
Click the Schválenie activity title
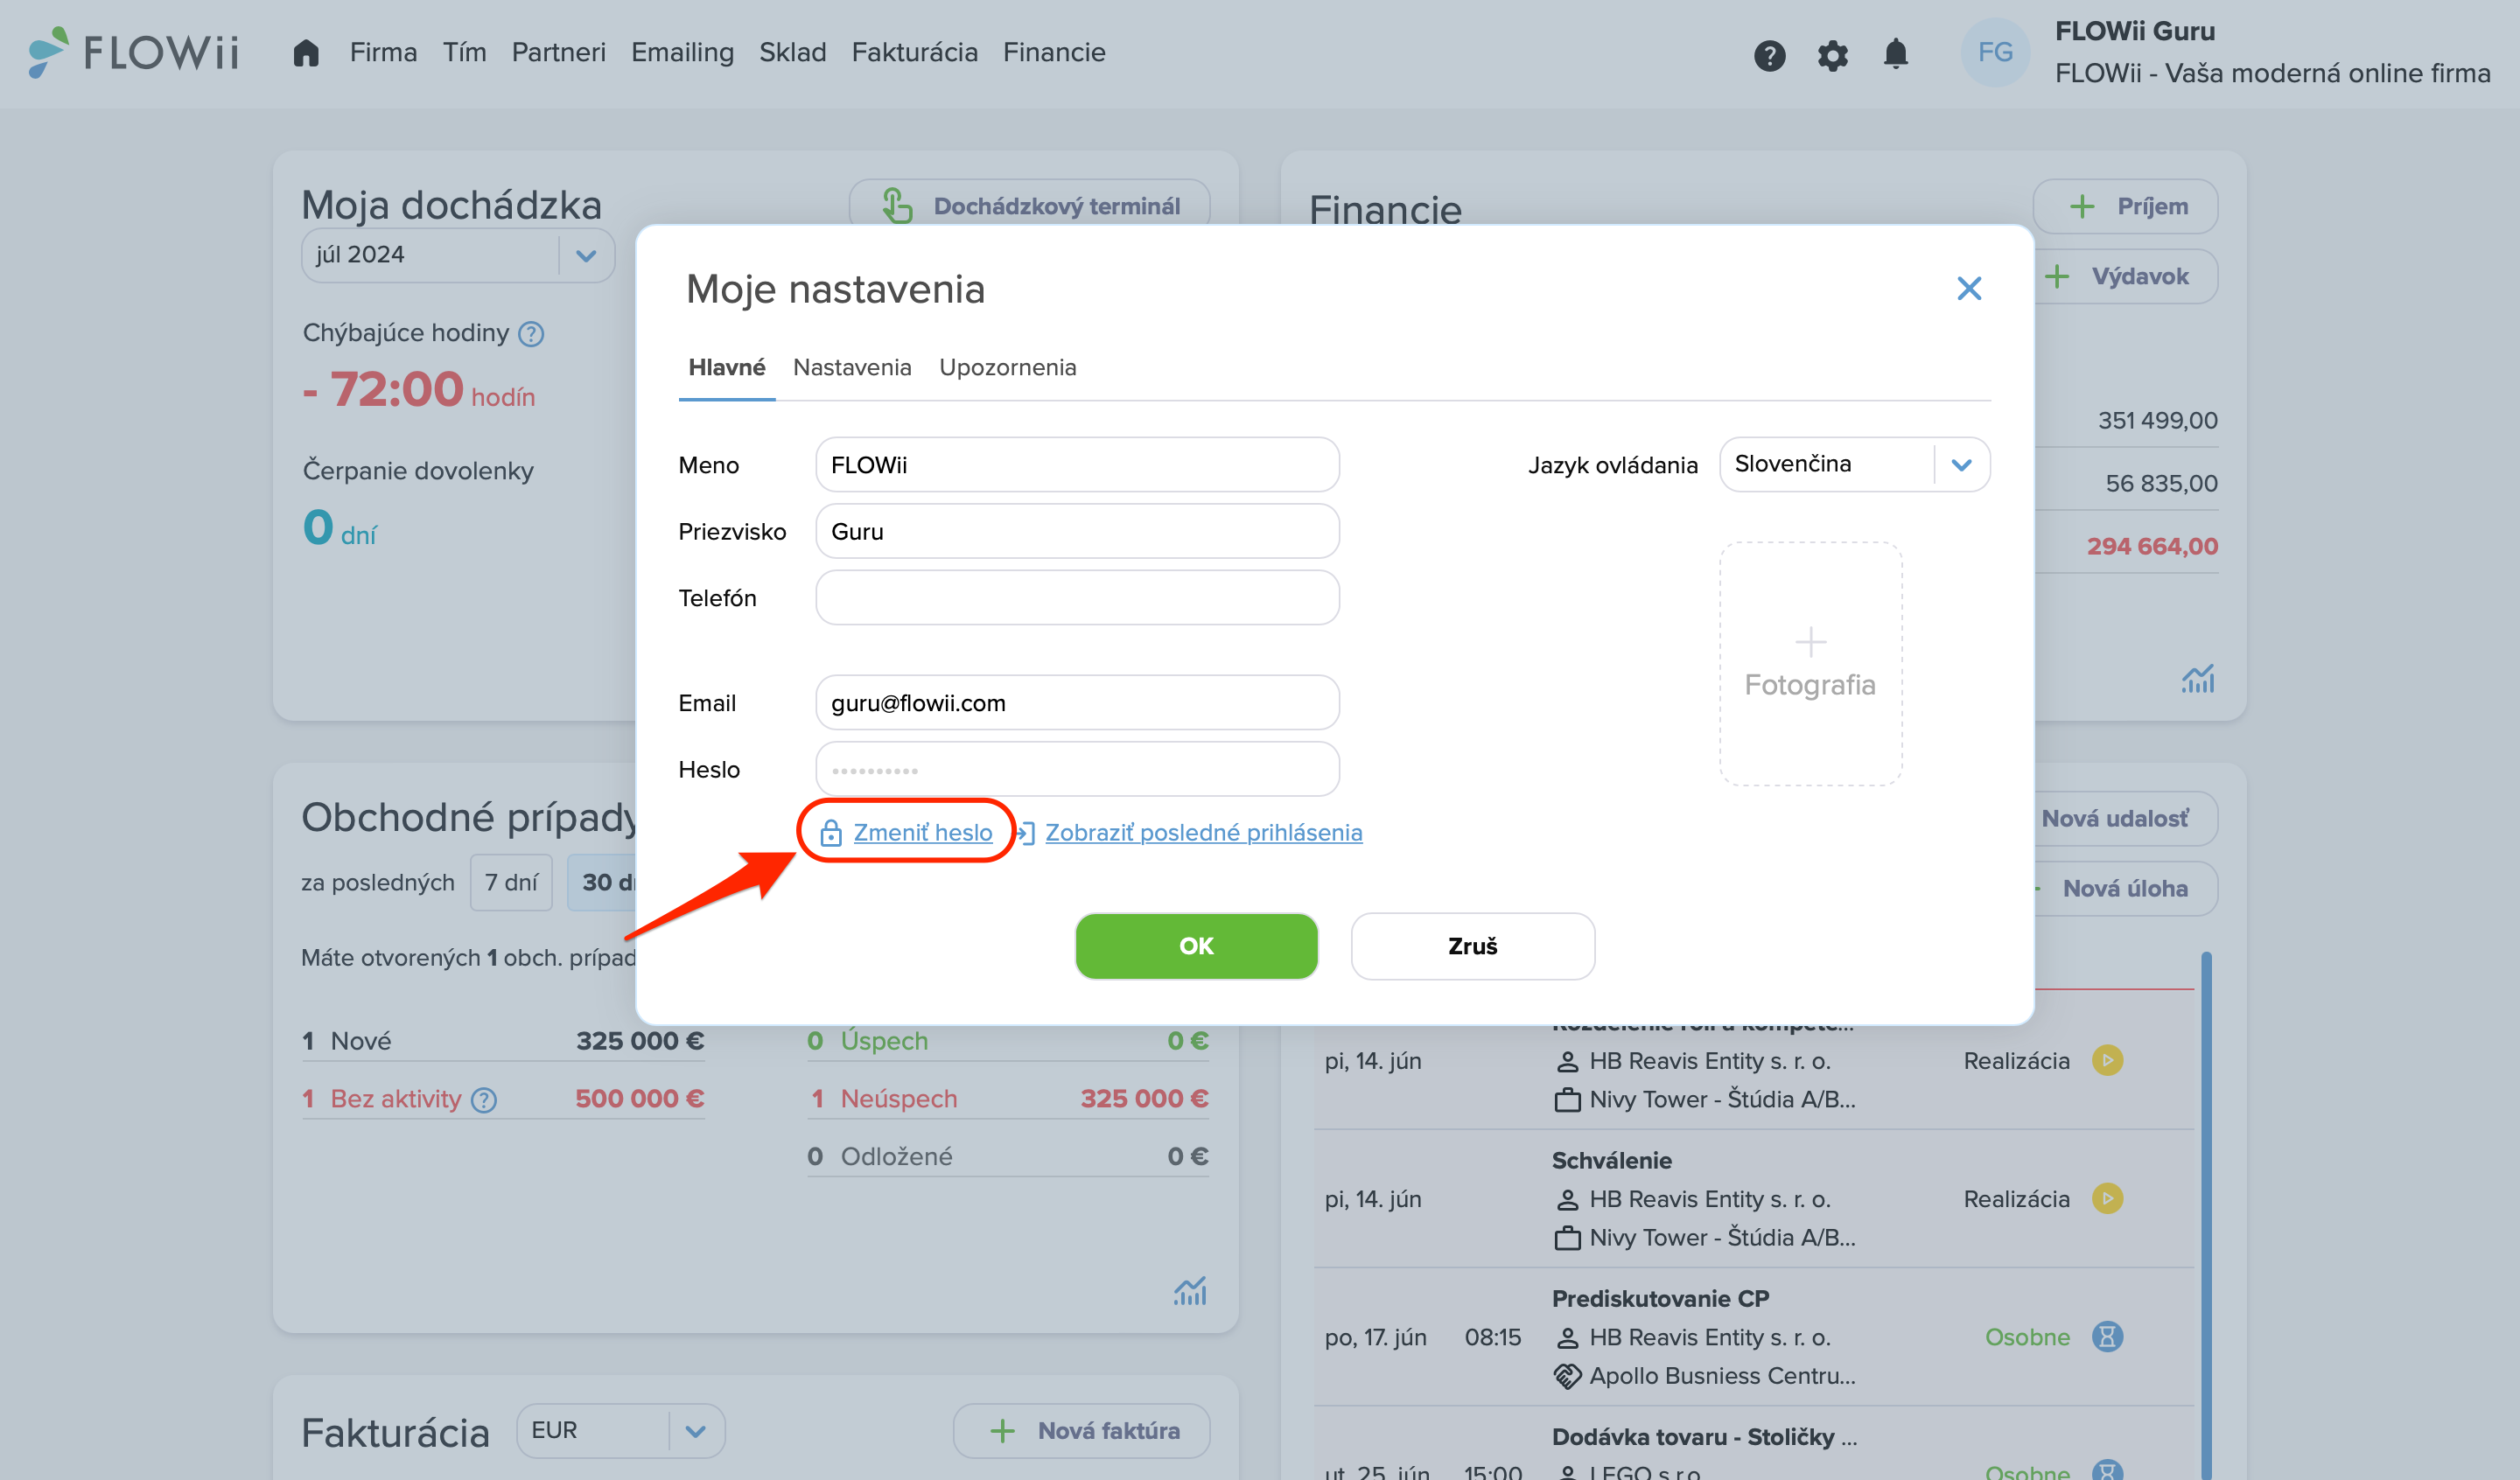(1611, 1160)
